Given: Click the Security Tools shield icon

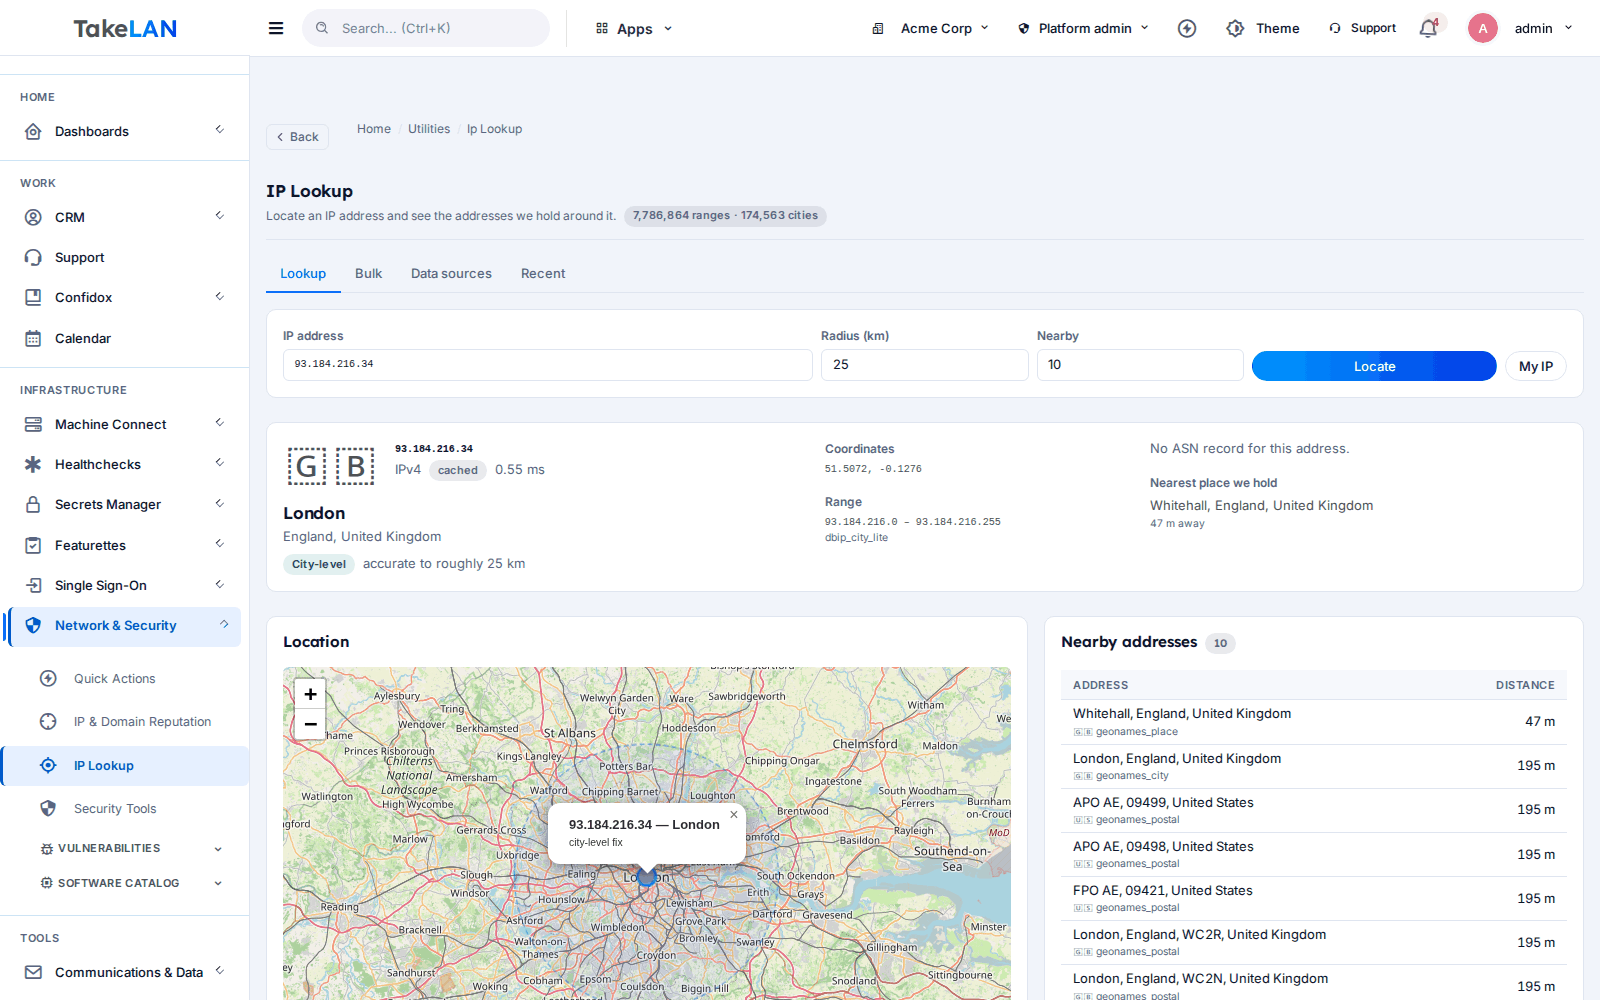Looking at the screenshot, I should coord(48,808).
